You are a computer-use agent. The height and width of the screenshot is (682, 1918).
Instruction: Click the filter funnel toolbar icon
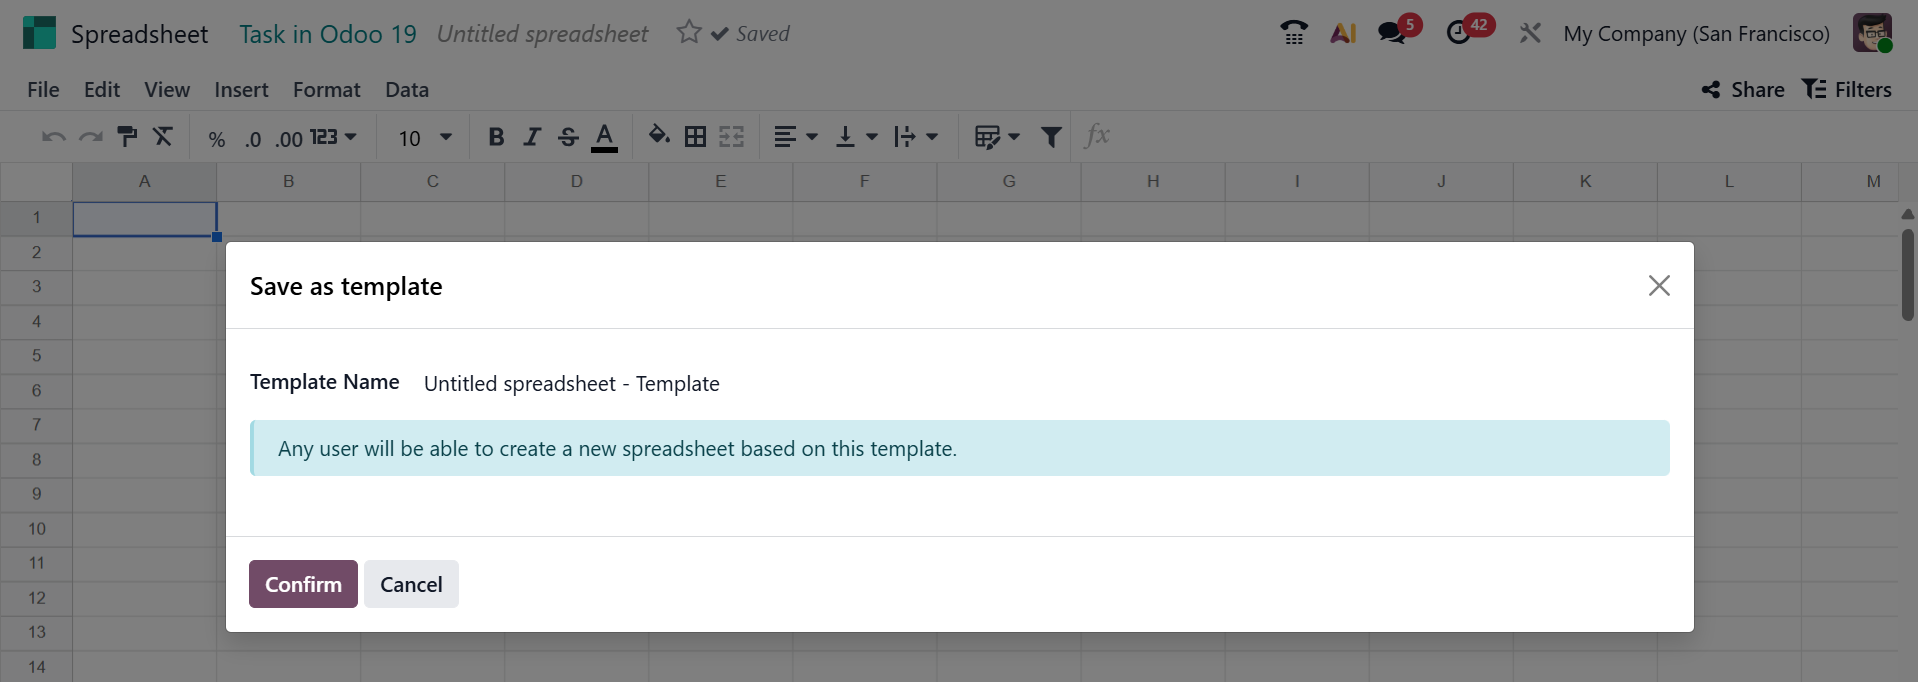tap(1051, 137)
